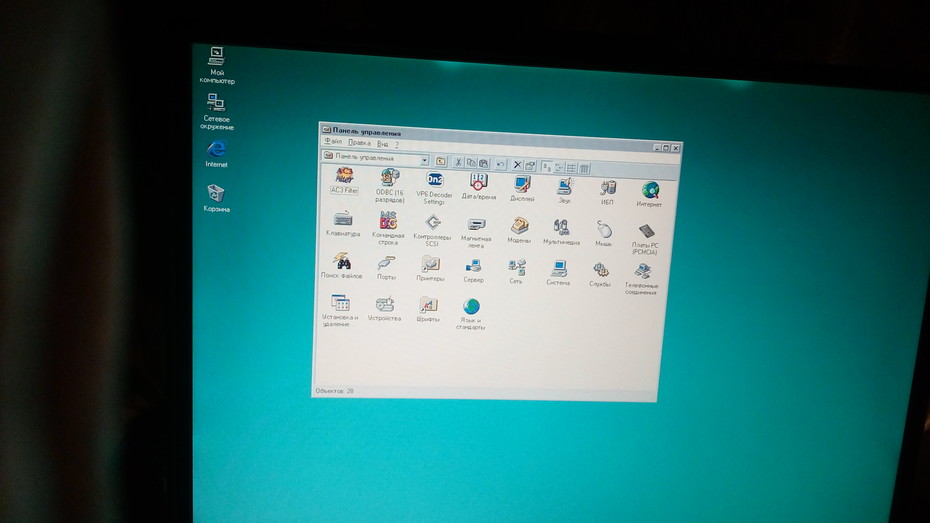Open Устройства devices icon
The width and height of the screenshot is (930, 523).
384,310
